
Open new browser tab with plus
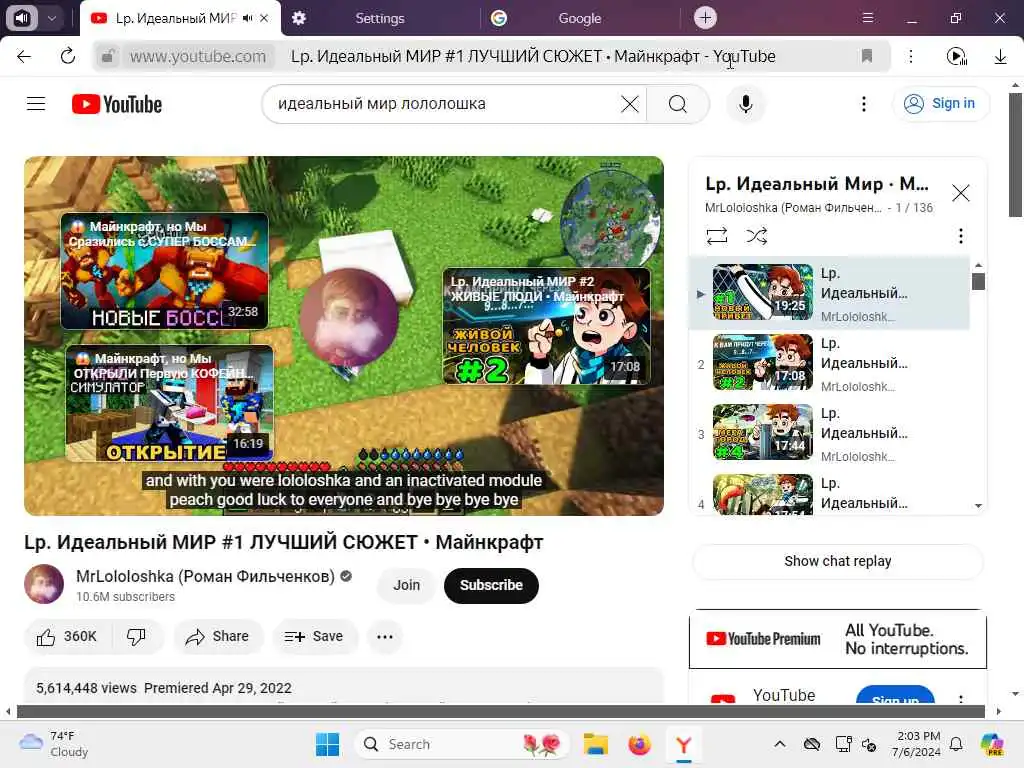coord(705,18)
